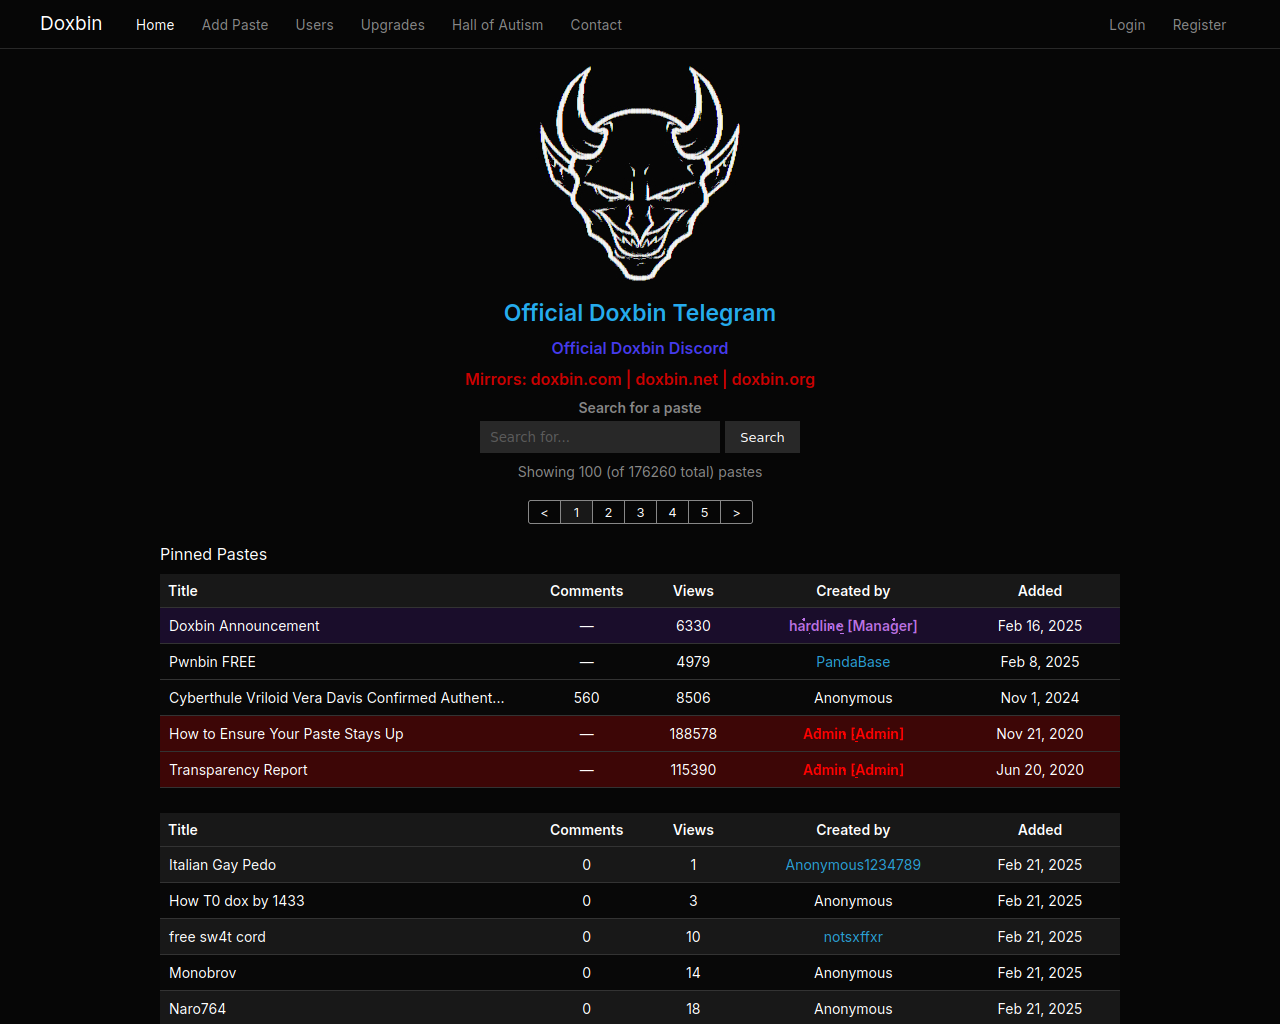The height and width of the screenshot is (1024, 1280).
Task: Open the Official Doxbin Telegram link
Action: pyautogui.click(x=640, y=313)
